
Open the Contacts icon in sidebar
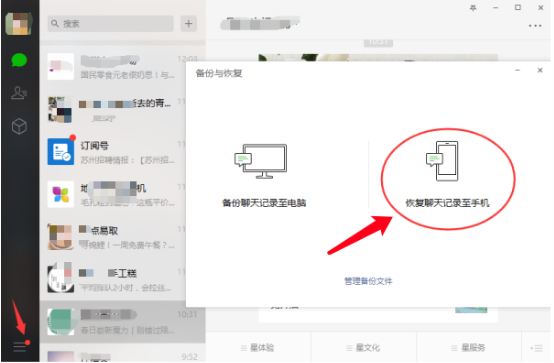[x=19, y=93]
